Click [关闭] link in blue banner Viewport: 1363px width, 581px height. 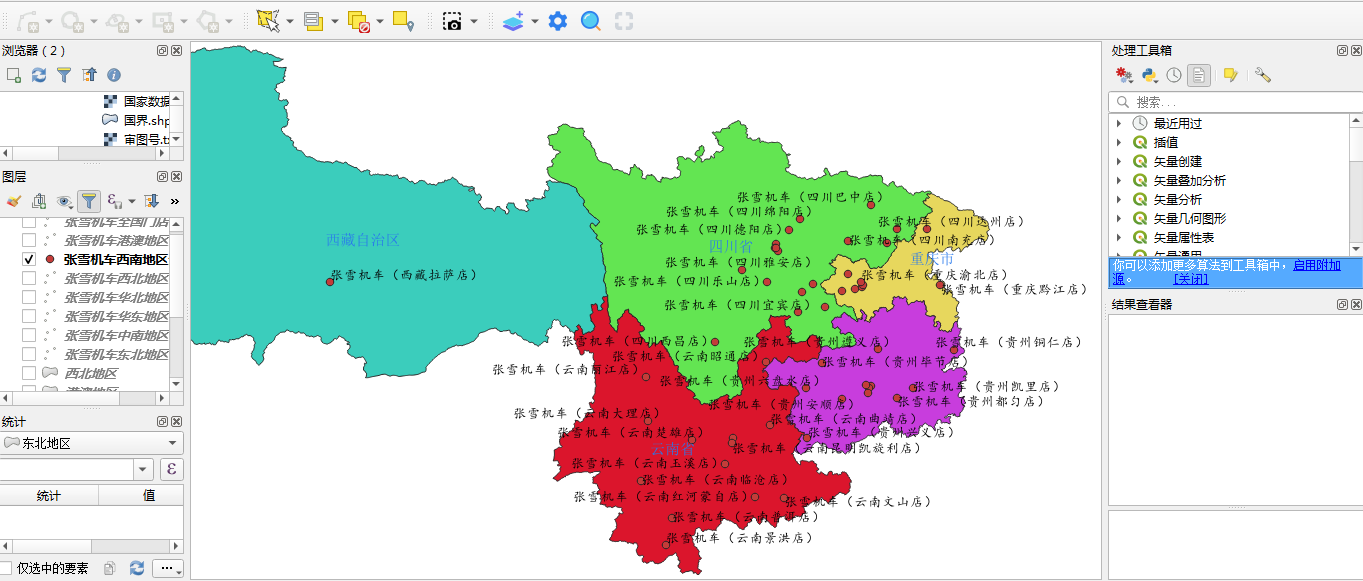pos(1191,279)
